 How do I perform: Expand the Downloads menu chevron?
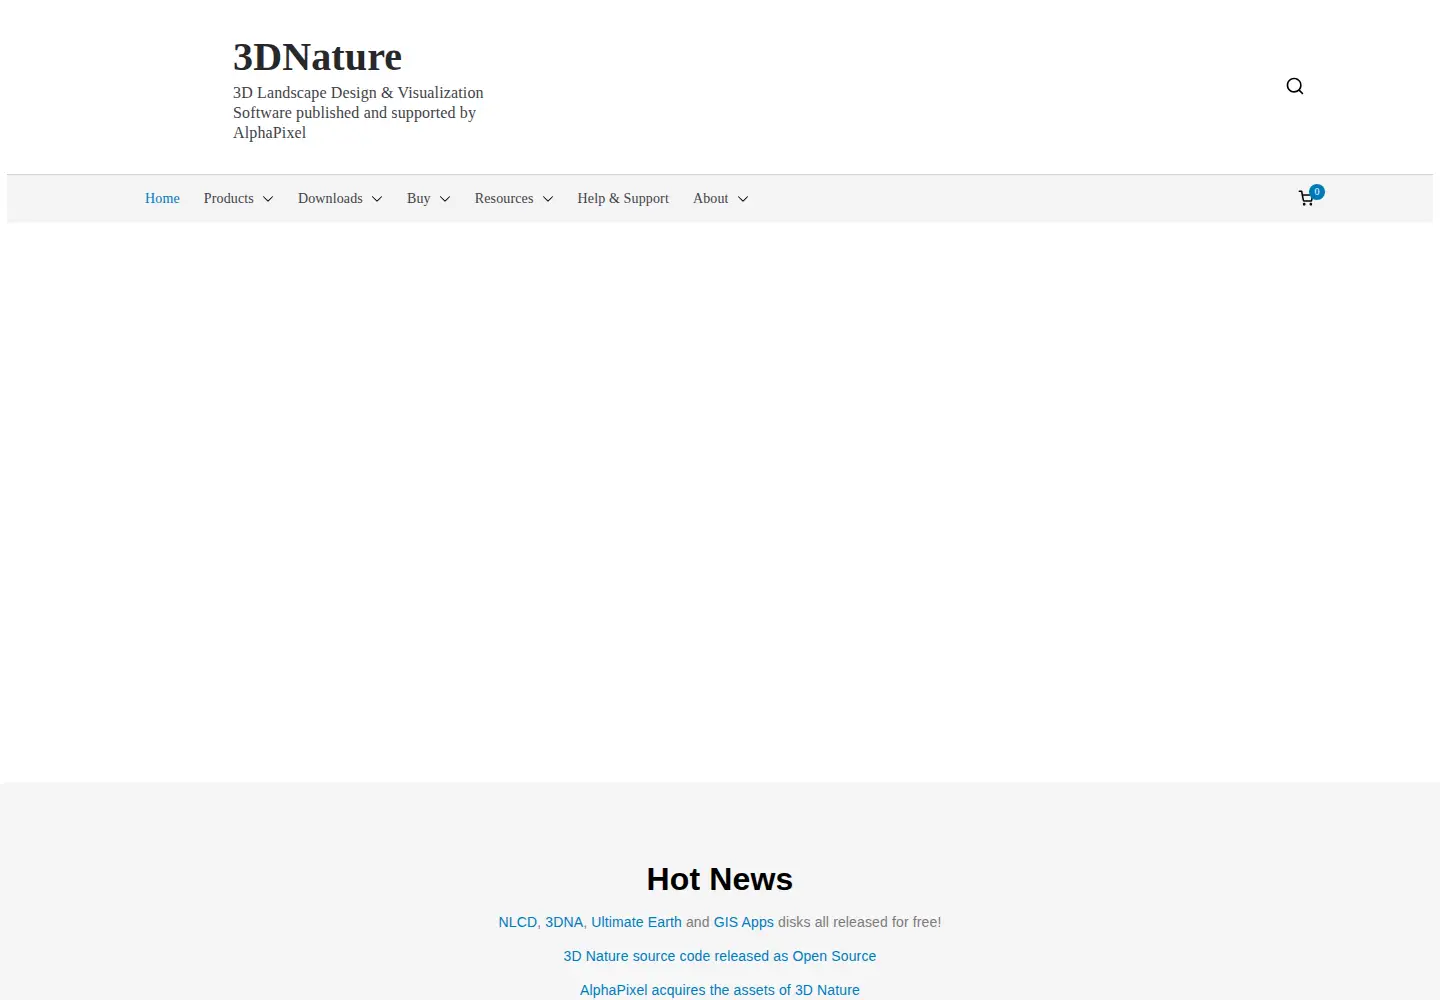[x=377, y=199]
